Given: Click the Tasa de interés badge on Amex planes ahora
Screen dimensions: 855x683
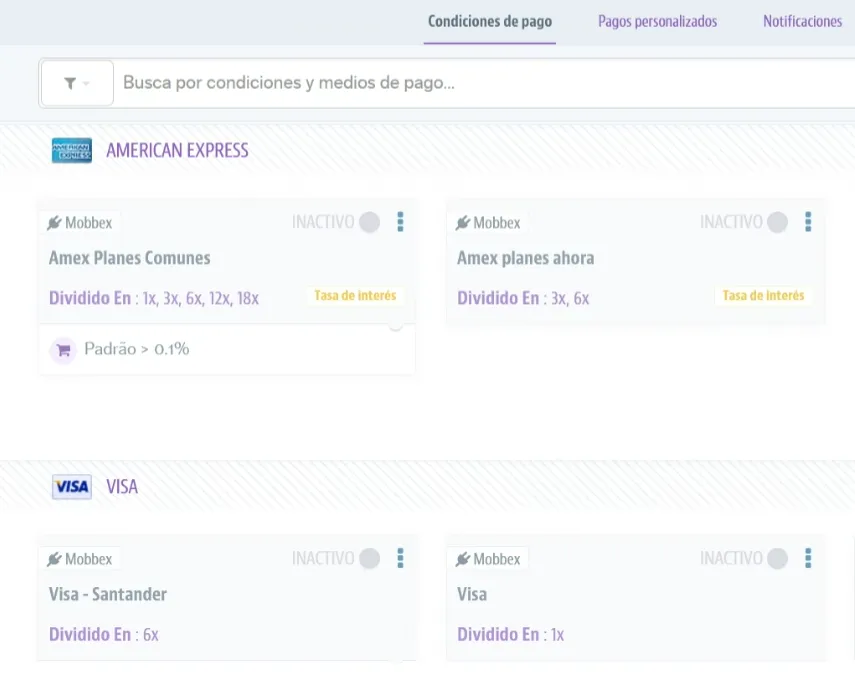Looking at the screenshot, I should (x=763, y=295).
